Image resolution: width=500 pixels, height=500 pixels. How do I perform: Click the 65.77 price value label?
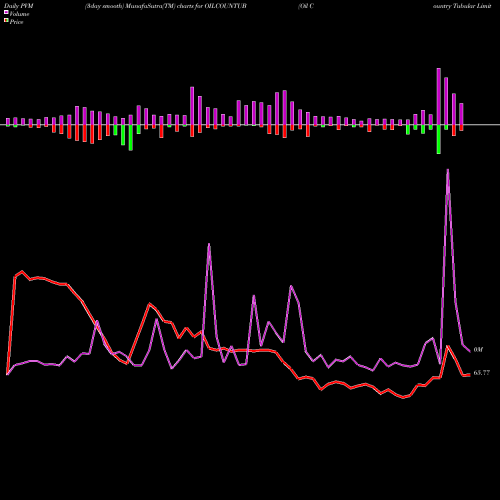click(x=482, y=373)
